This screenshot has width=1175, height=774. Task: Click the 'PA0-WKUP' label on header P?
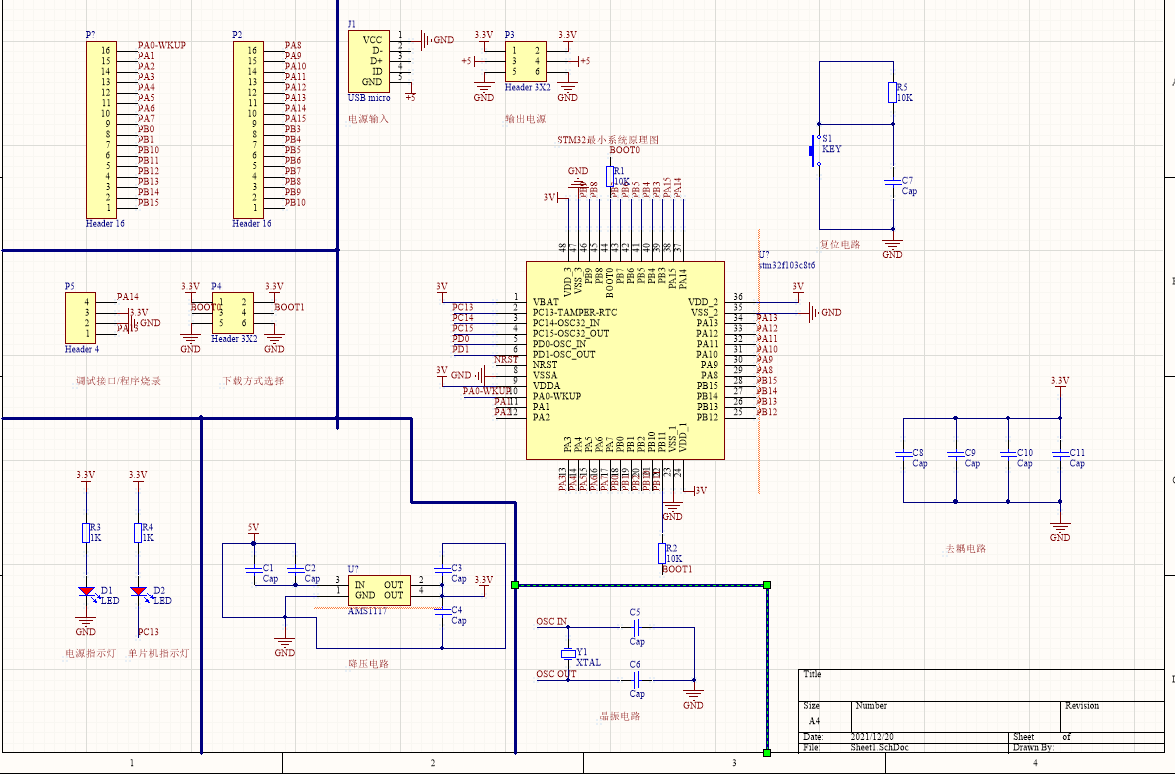point(162,45)
